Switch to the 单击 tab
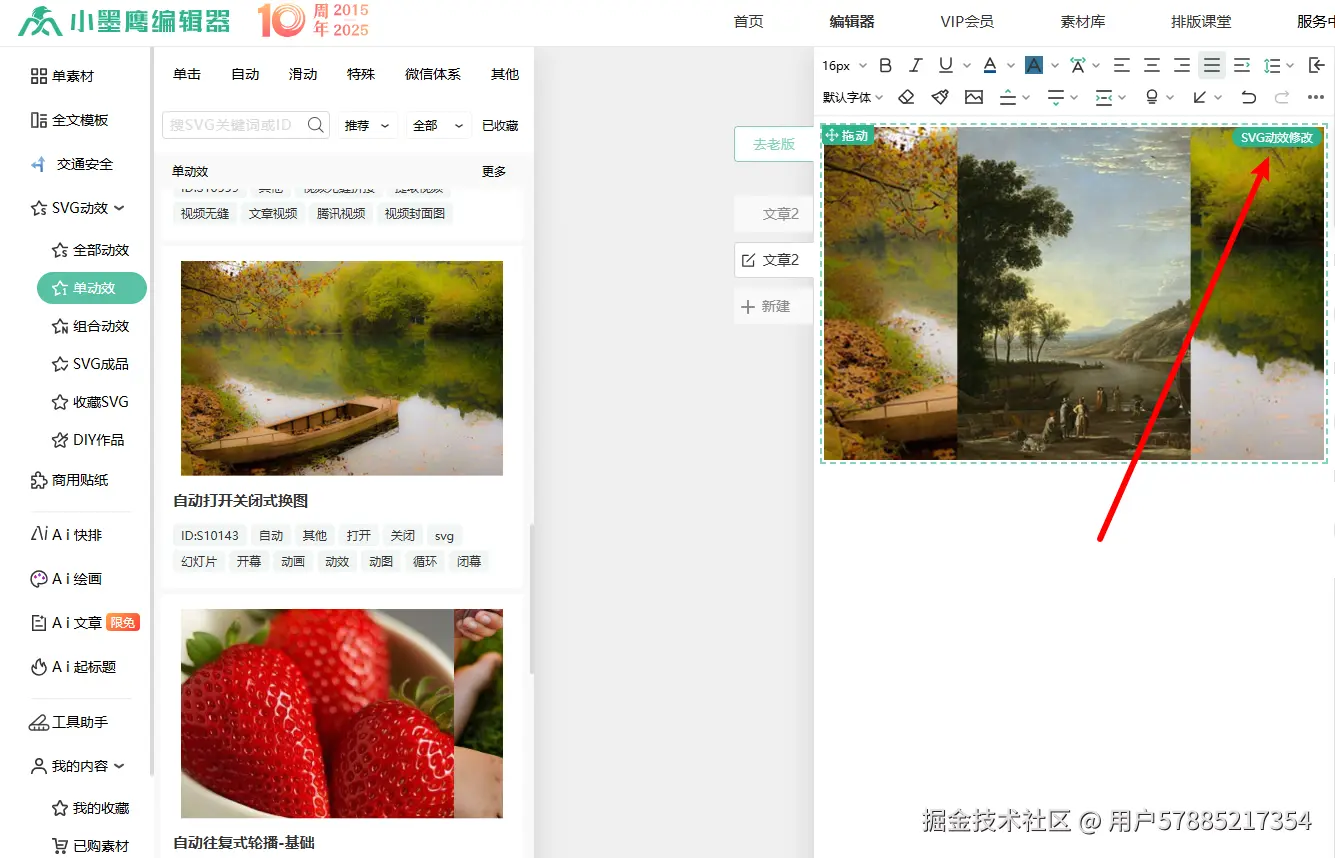The width and height of the screenshot is (1335, 858). [x=187, y=74]
